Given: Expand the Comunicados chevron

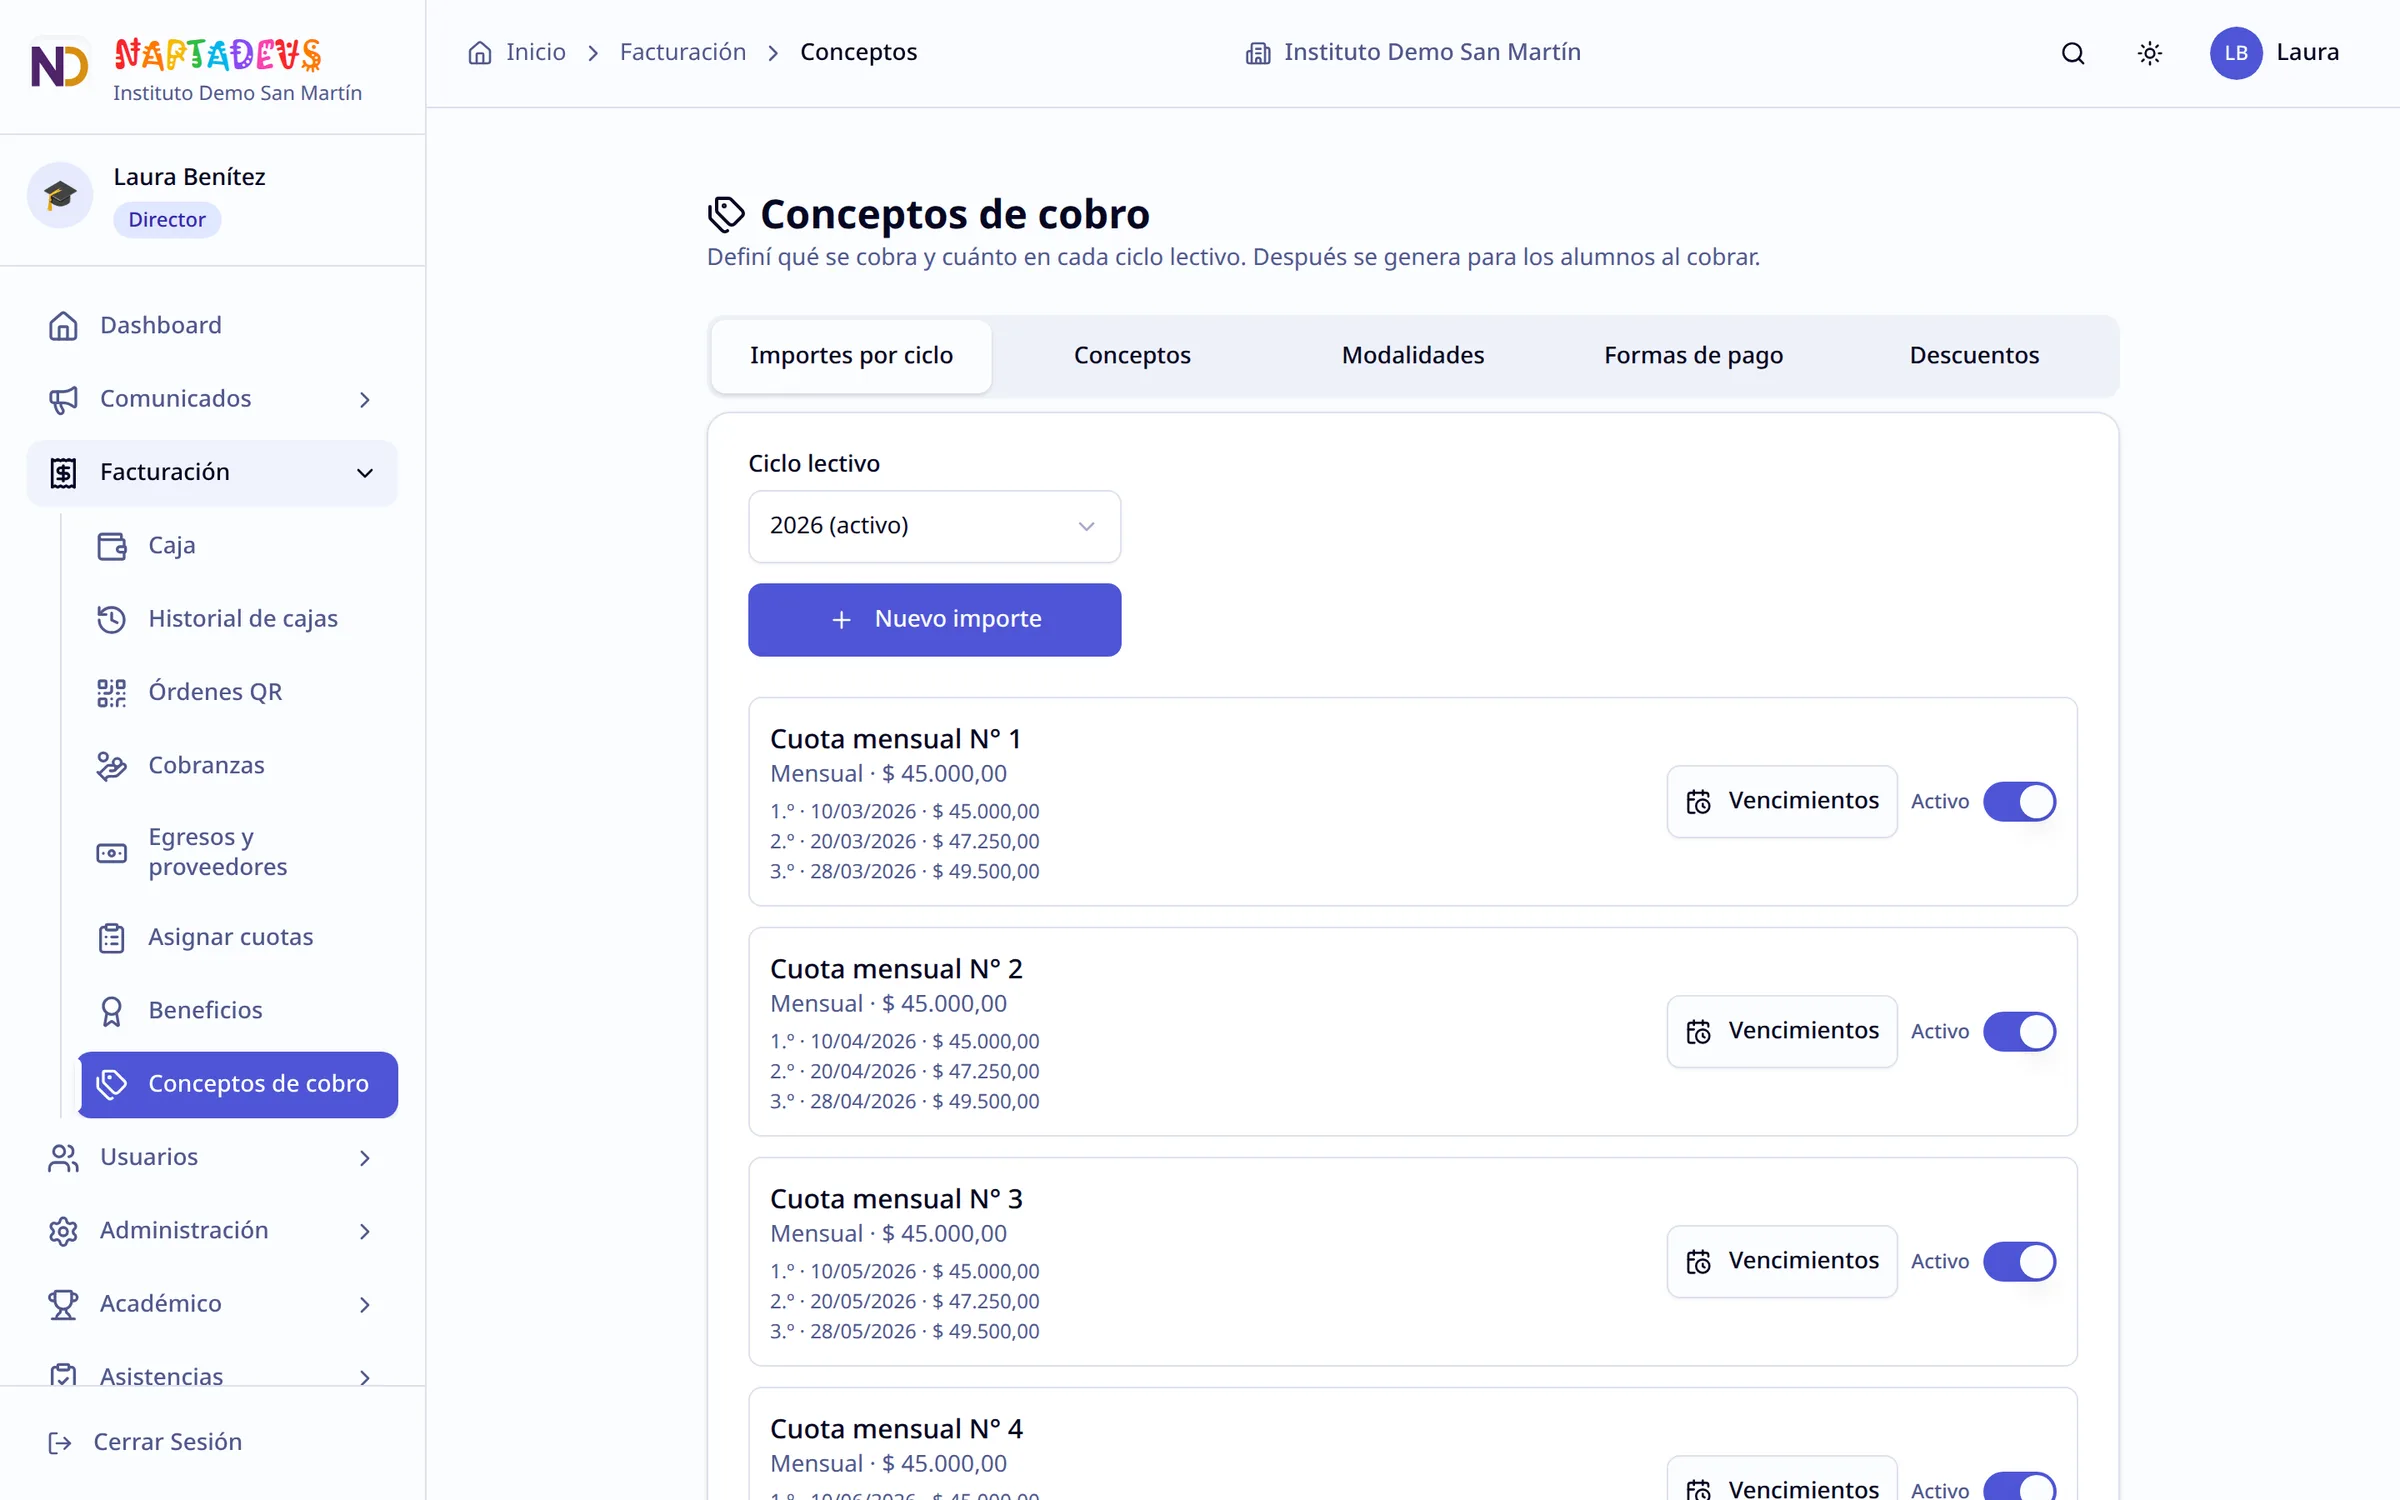Looking at the screenshot, I should point(364,399).
